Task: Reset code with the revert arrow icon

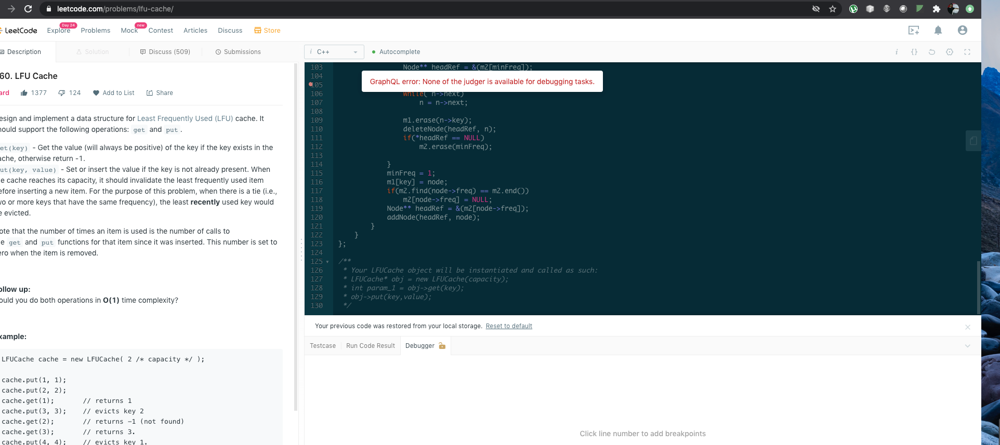Action: coord(932,52)
